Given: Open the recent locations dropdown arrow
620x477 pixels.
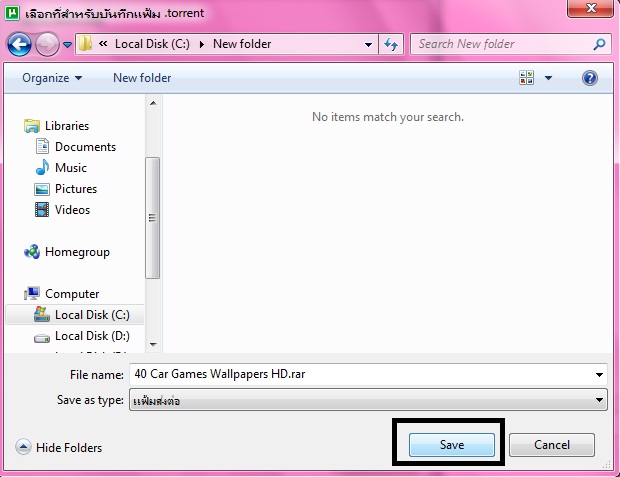Looking at the screenshot, I should 68,45.
